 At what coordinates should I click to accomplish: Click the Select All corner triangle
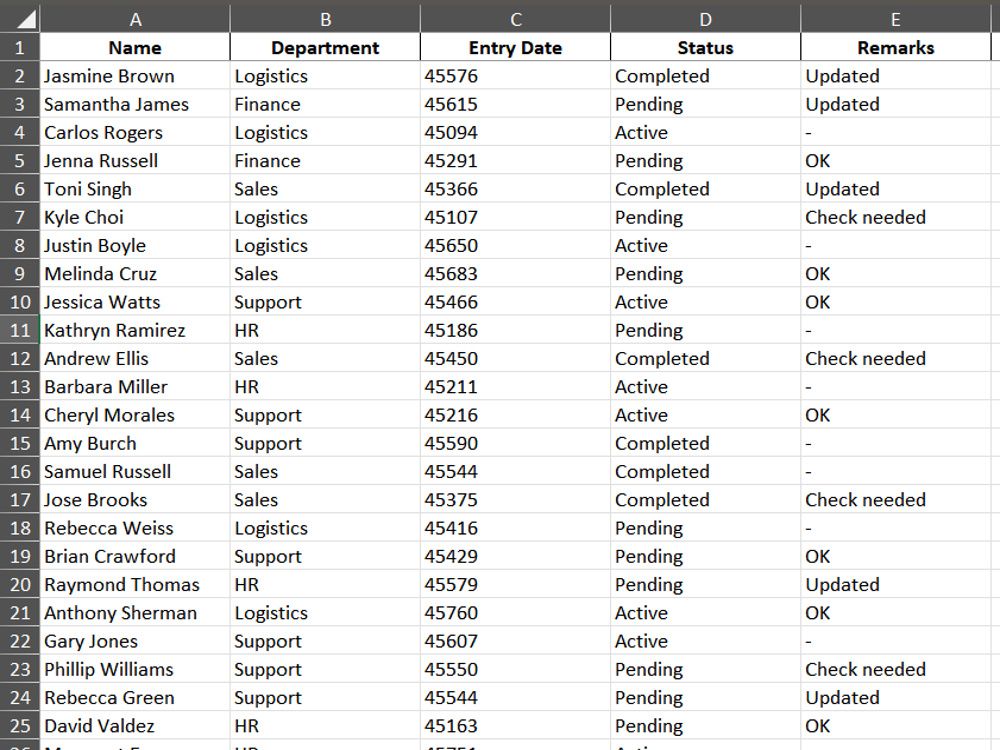(x=20, y=19)
